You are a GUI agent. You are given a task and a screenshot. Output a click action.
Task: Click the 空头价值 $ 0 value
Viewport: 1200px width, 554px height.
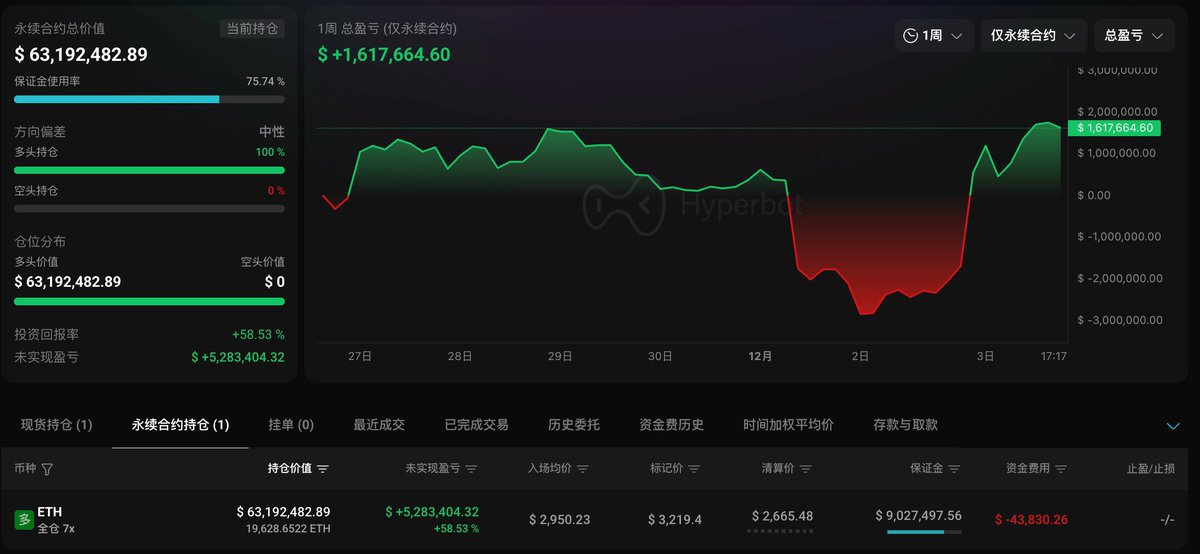tap(274, 282)
